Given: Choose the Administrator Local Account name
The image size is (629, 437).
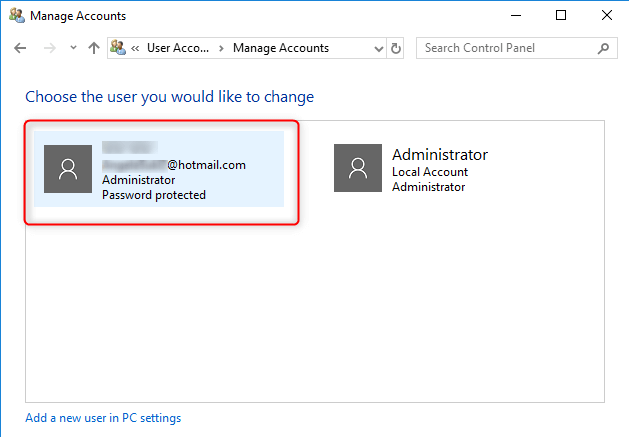Looking at the screenshot, I should 440,155.
